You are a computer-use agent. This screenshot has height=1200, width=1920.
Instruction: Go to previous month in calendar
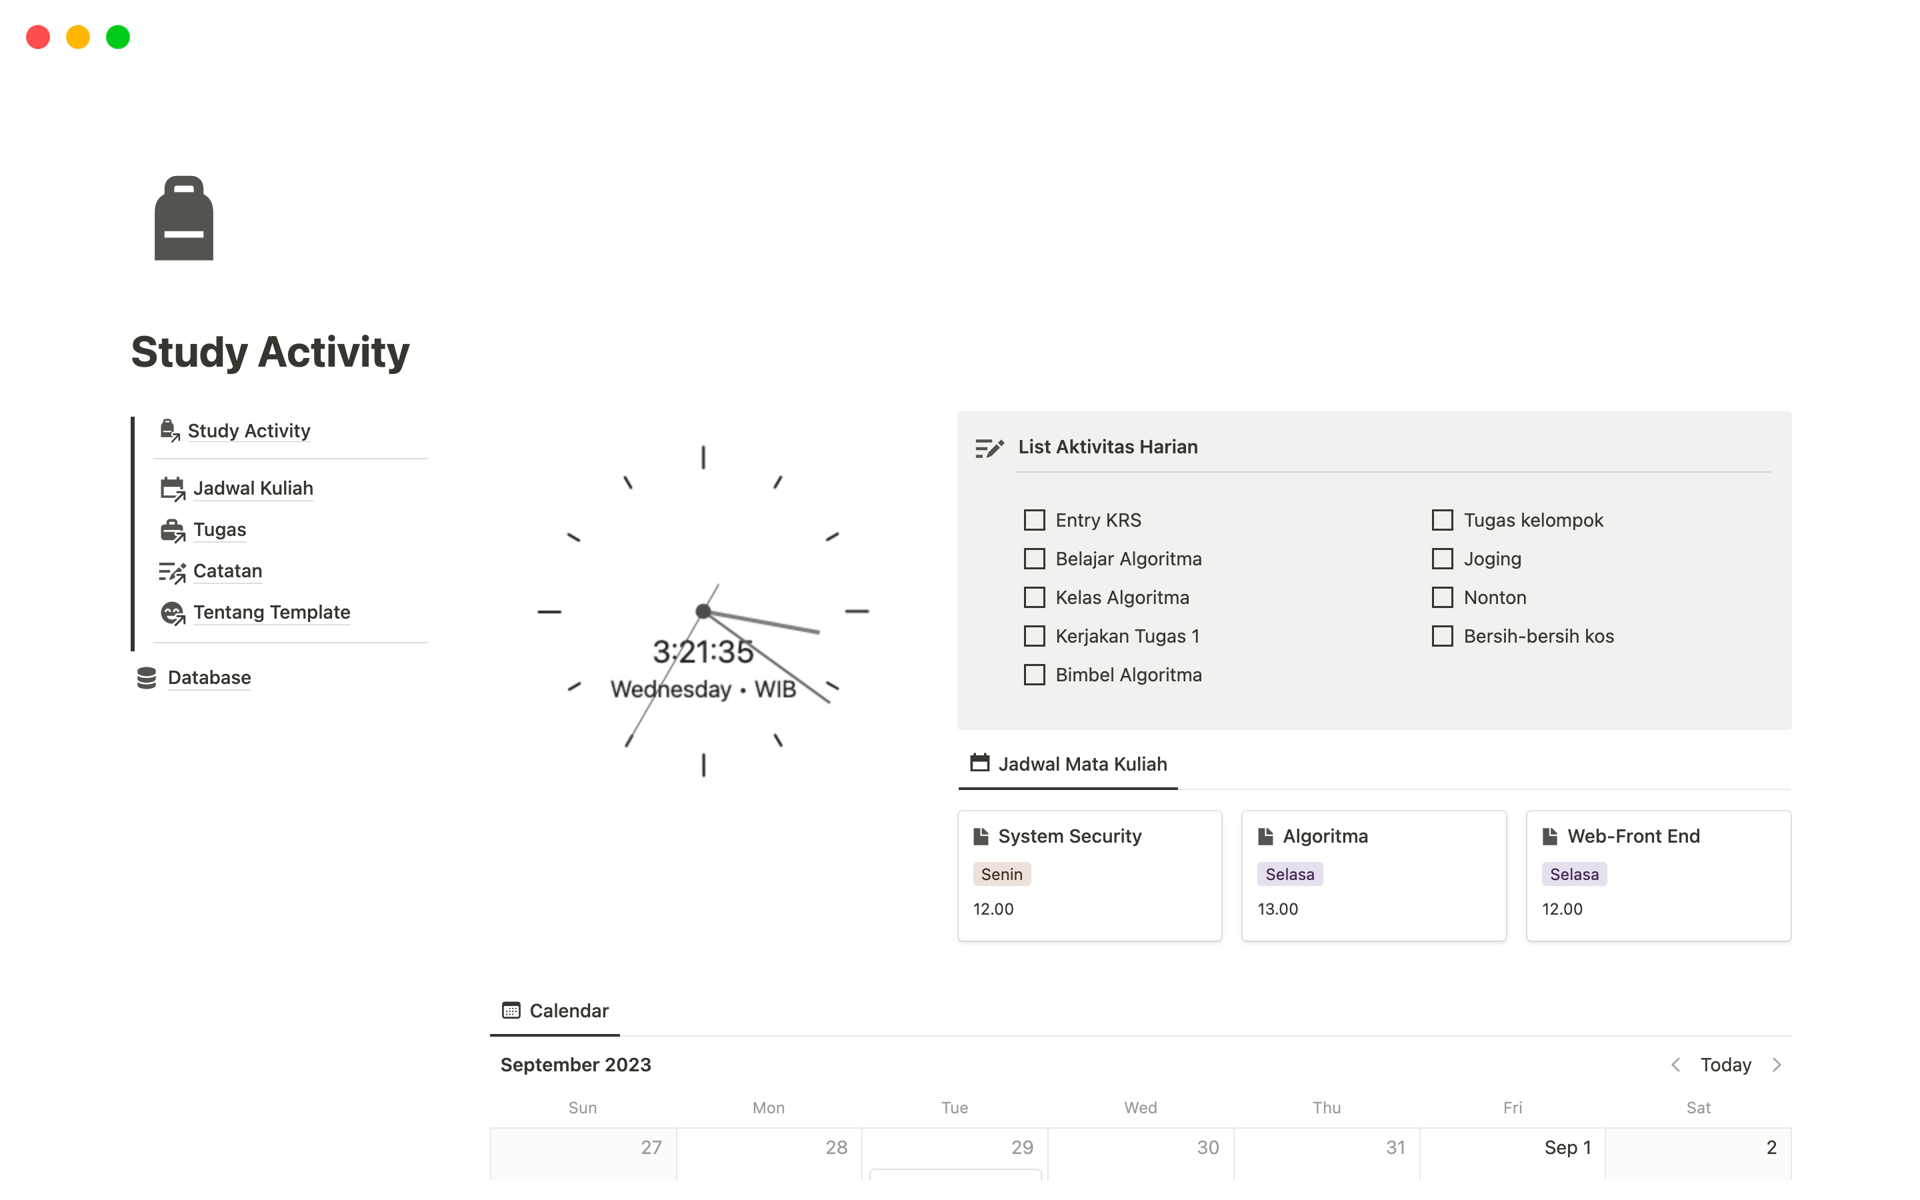pos(1675,1065)
